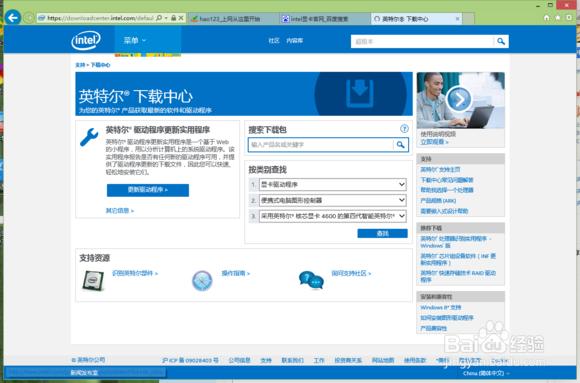Viewport: 580px width, 383px height.
Task: Open the China (简体中文) region selector
Action: [486, 373]
